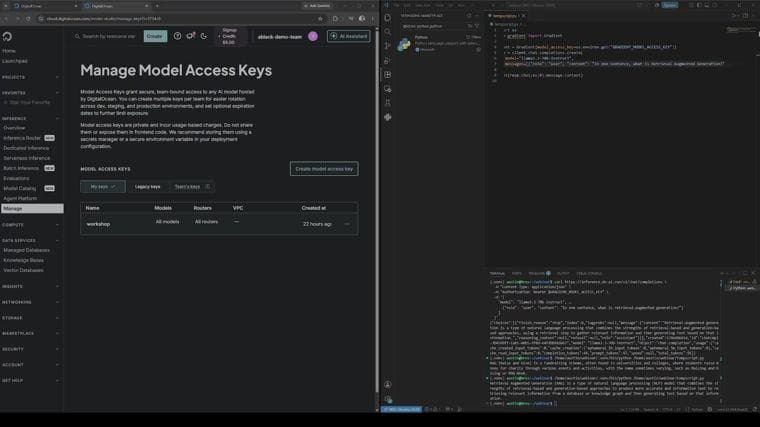Expand the Account sidebar section
Image resolution: width=760 pixels, height=427 pixels.
pos(31,364)
